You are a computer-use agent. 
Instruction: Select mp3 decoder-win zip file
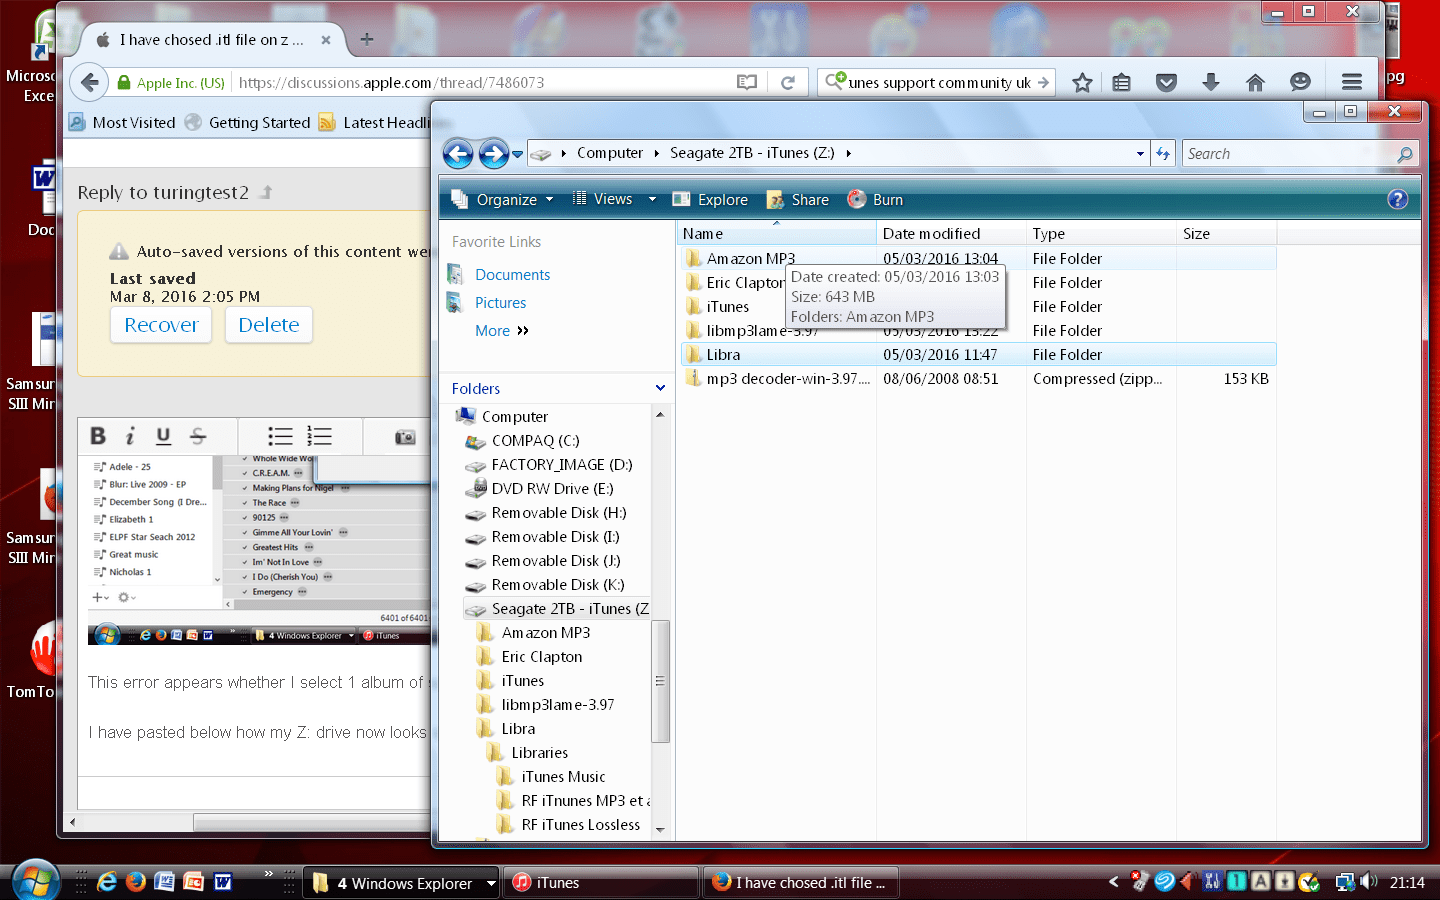click(x=978, y=379)
